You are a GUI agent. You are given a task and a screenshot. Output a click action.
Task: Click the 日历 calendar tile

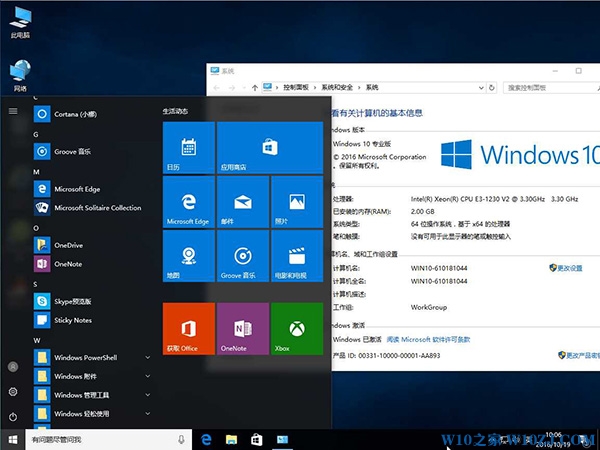(x=189, y=148)
